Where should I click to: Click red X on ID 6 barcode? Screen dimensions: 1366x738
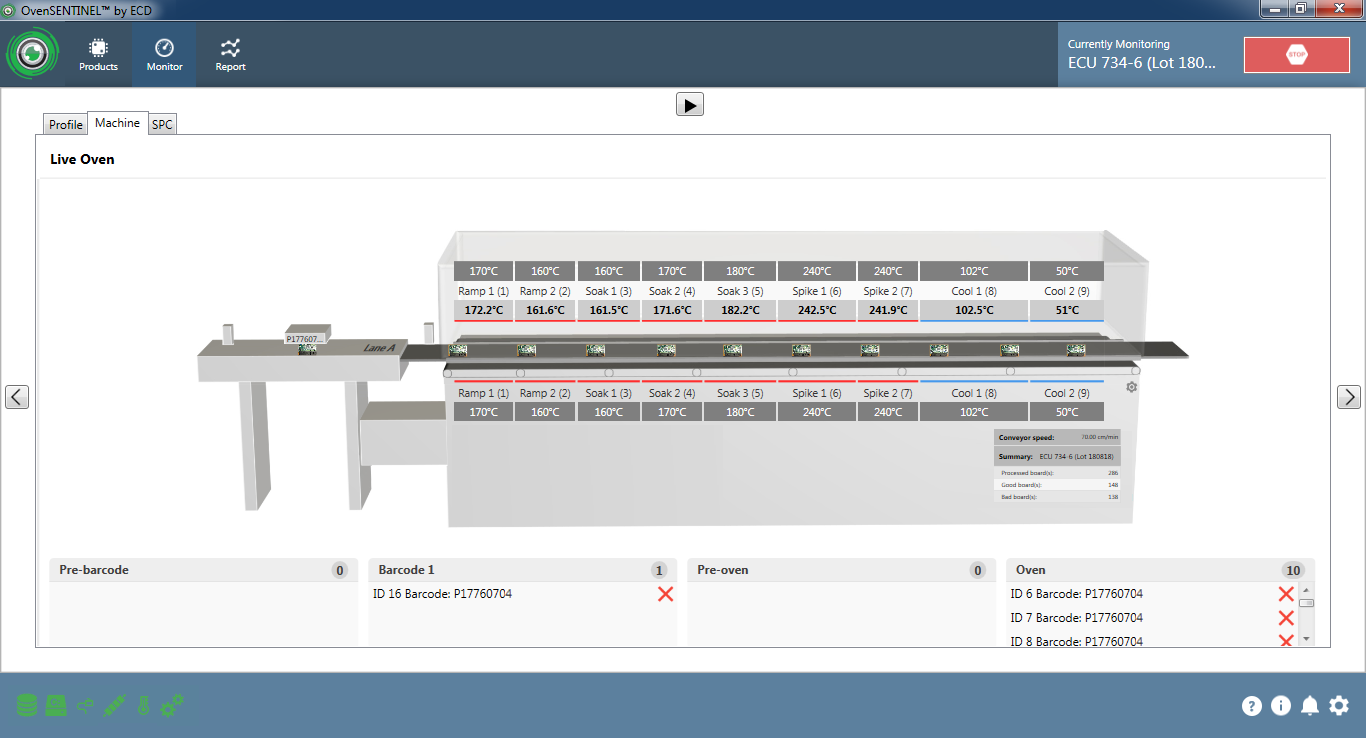click(1286, 594)
